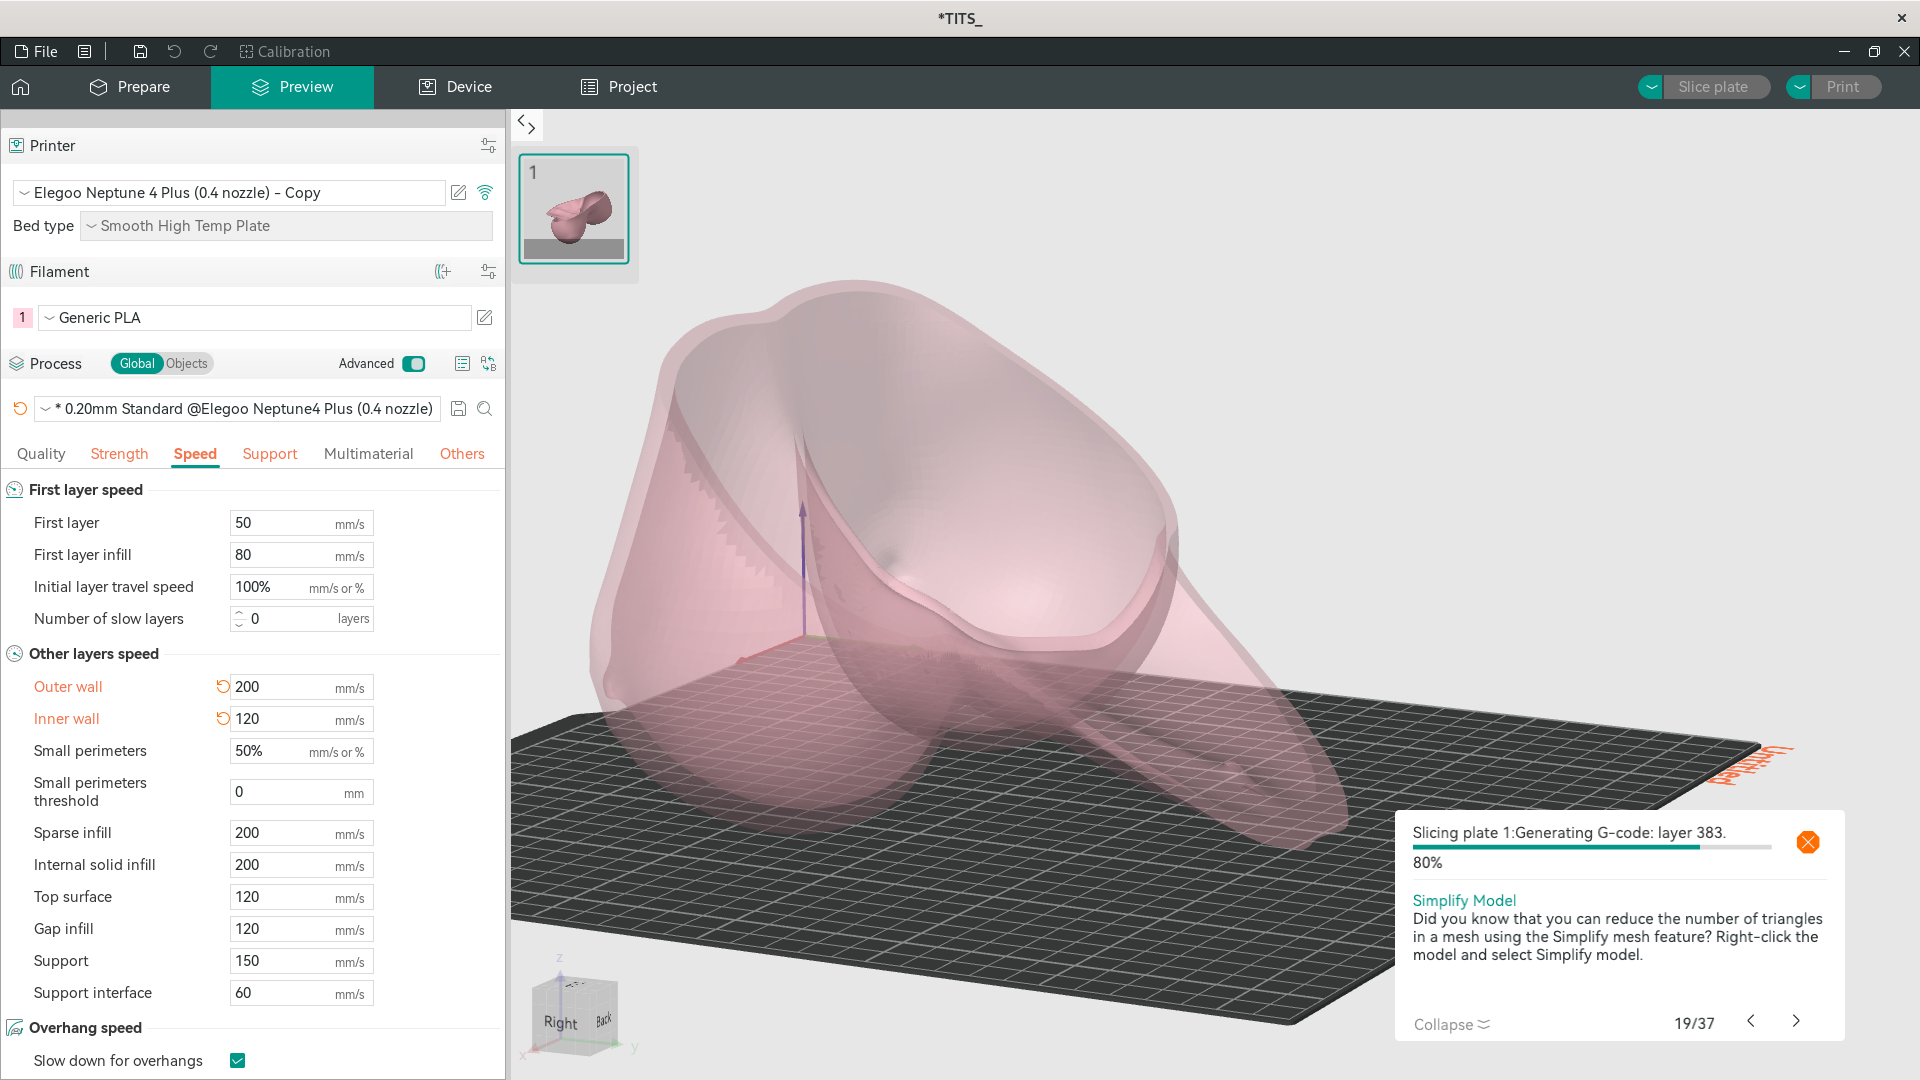Open the Others settings tab
1920x1080 pixels.
[x=462, y=454]
